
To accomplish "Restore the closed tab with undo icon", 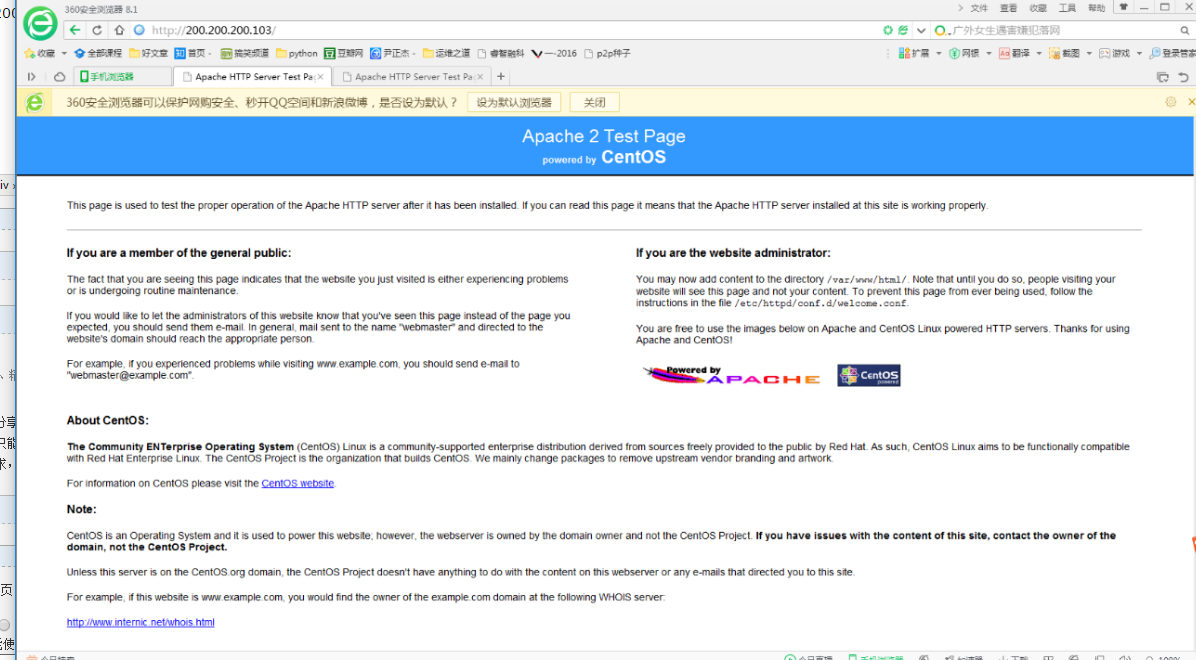I will (x=1183, y=77).
